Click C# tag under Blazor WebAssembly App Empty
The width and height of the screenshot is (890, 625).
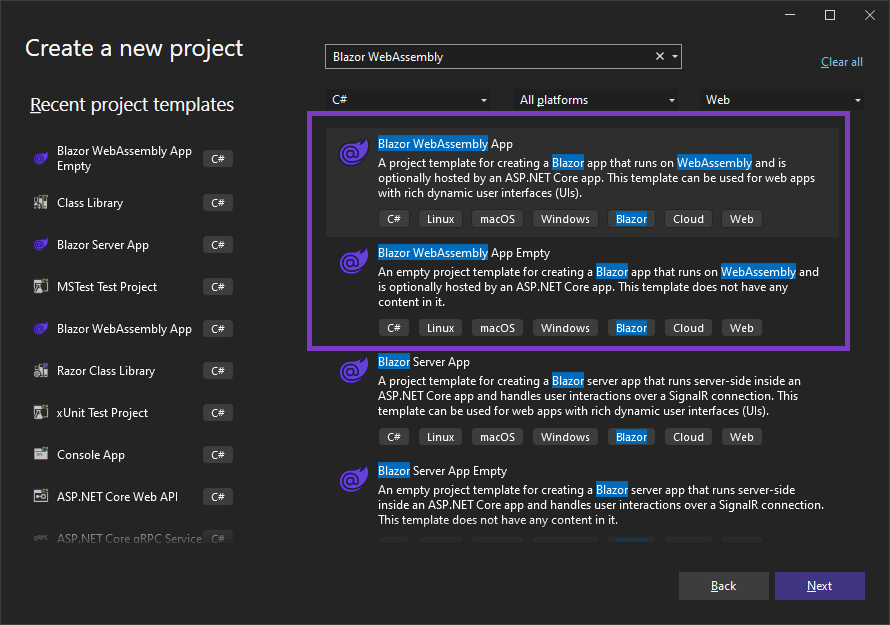[x=394, y=328]
